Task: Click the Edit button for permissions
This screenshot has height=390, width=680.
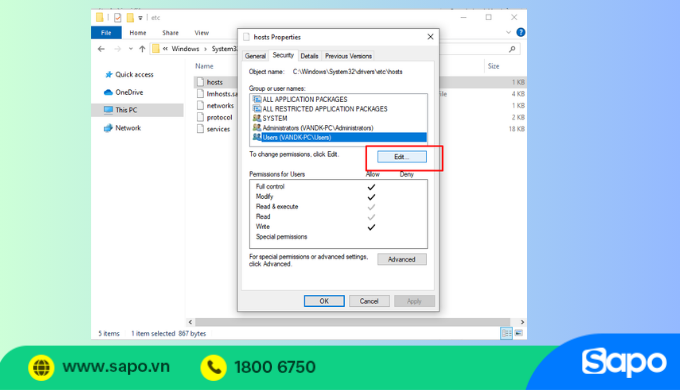Action: coord(402,157)
